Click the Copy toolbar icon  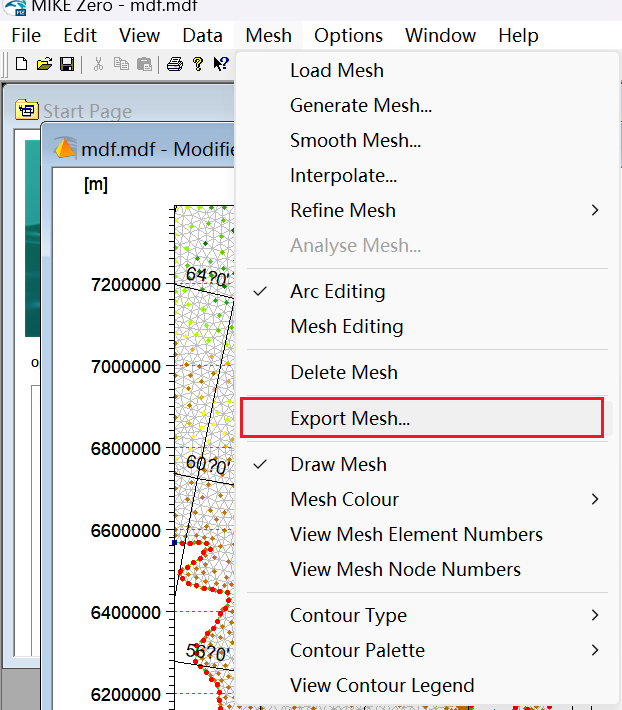(121, 64)
